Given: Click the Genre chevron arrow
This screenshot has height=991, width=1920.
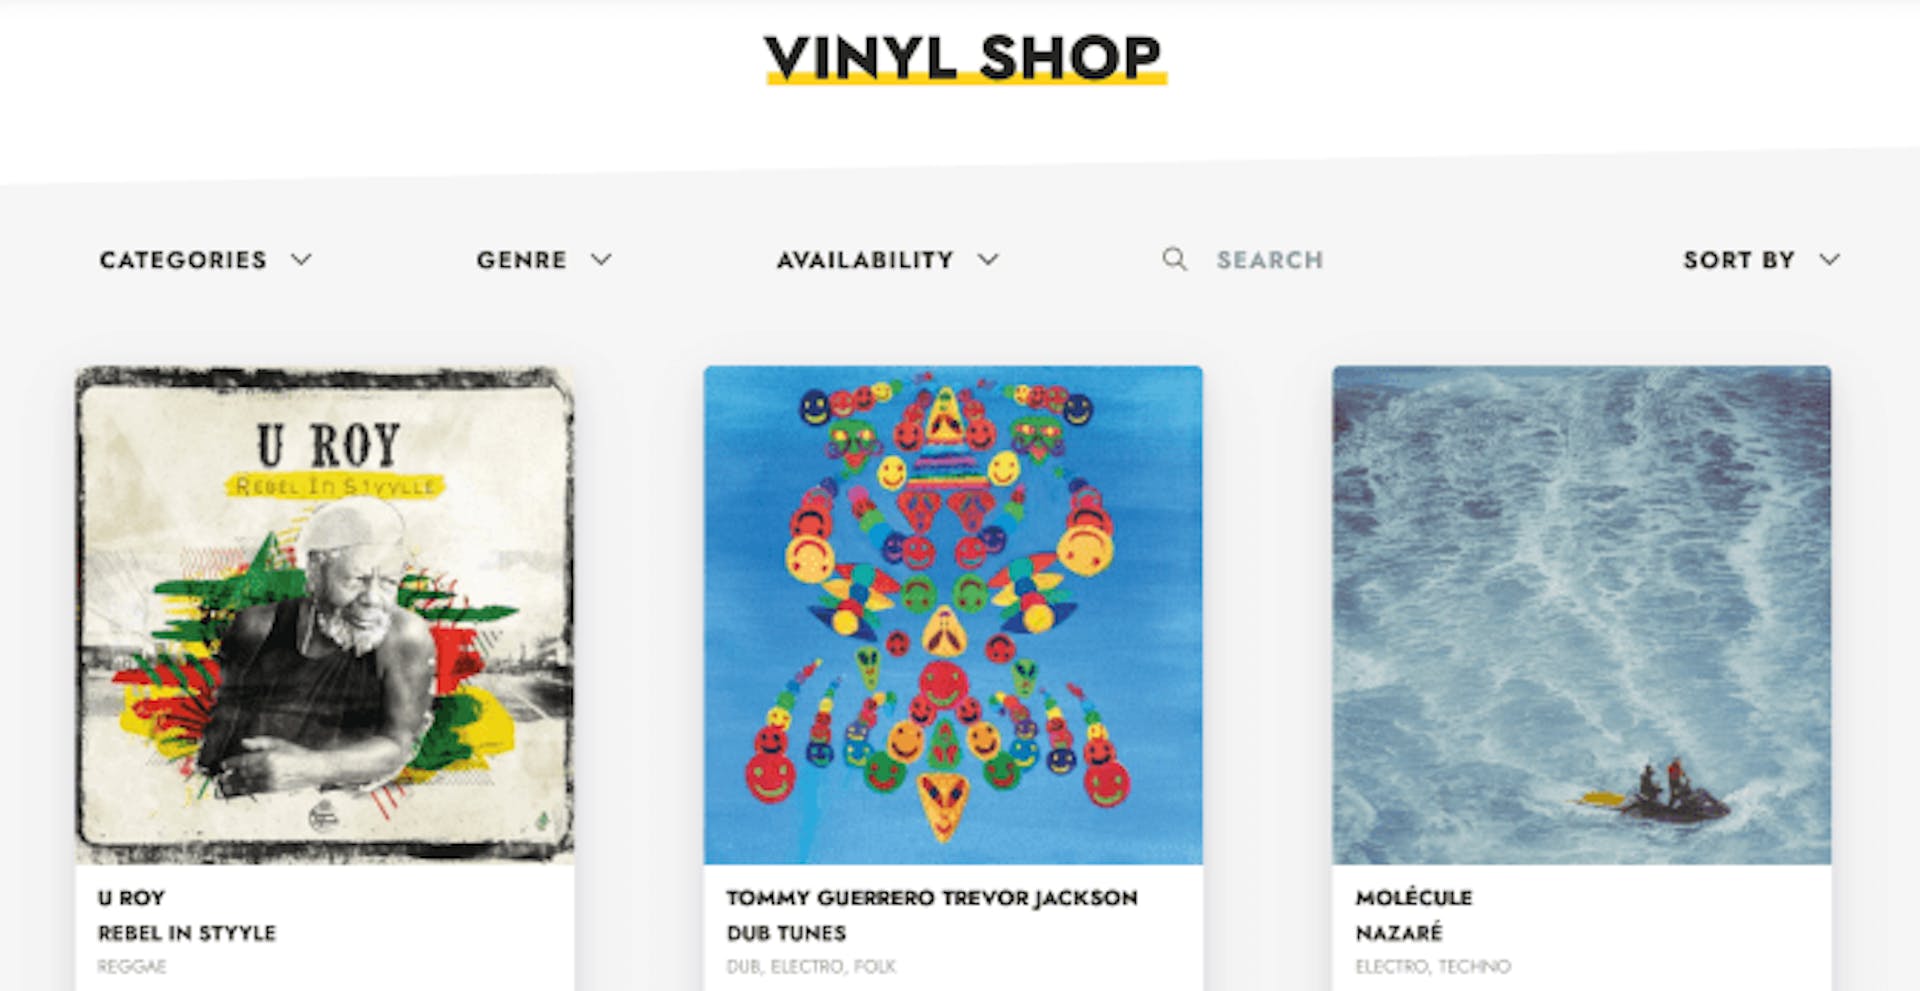Looking at the screenshot, I should (x=601, y=260).
